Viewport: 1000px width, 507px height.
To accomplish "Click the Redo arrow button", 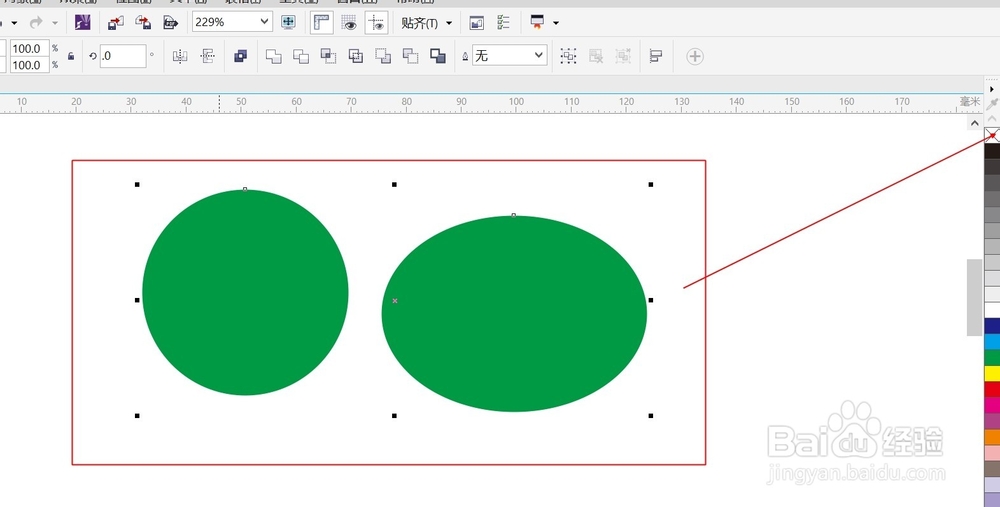I will (36, 22).
